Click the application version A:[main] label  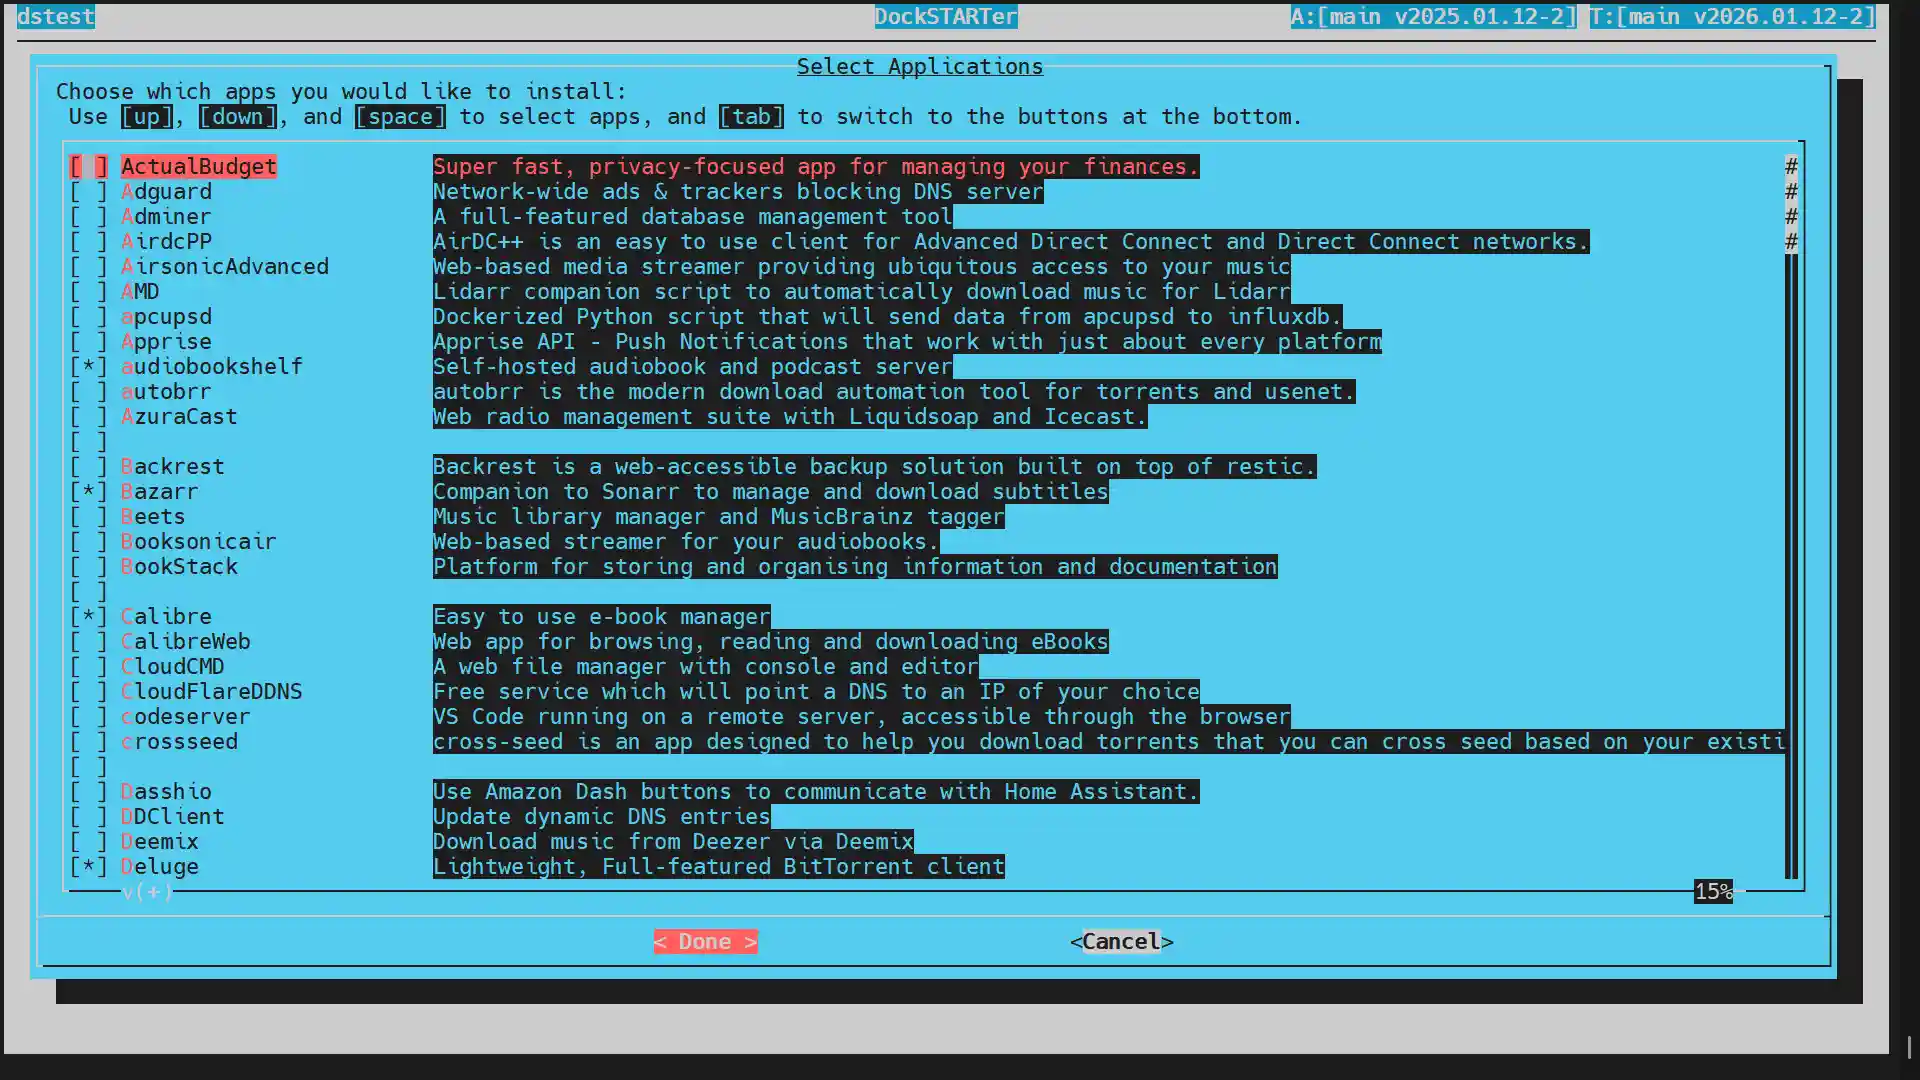point(1433,17)
